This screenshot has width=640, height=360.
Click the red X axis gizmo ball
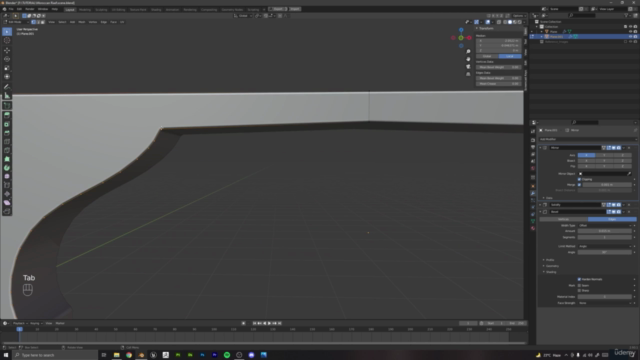coord(469,38)
